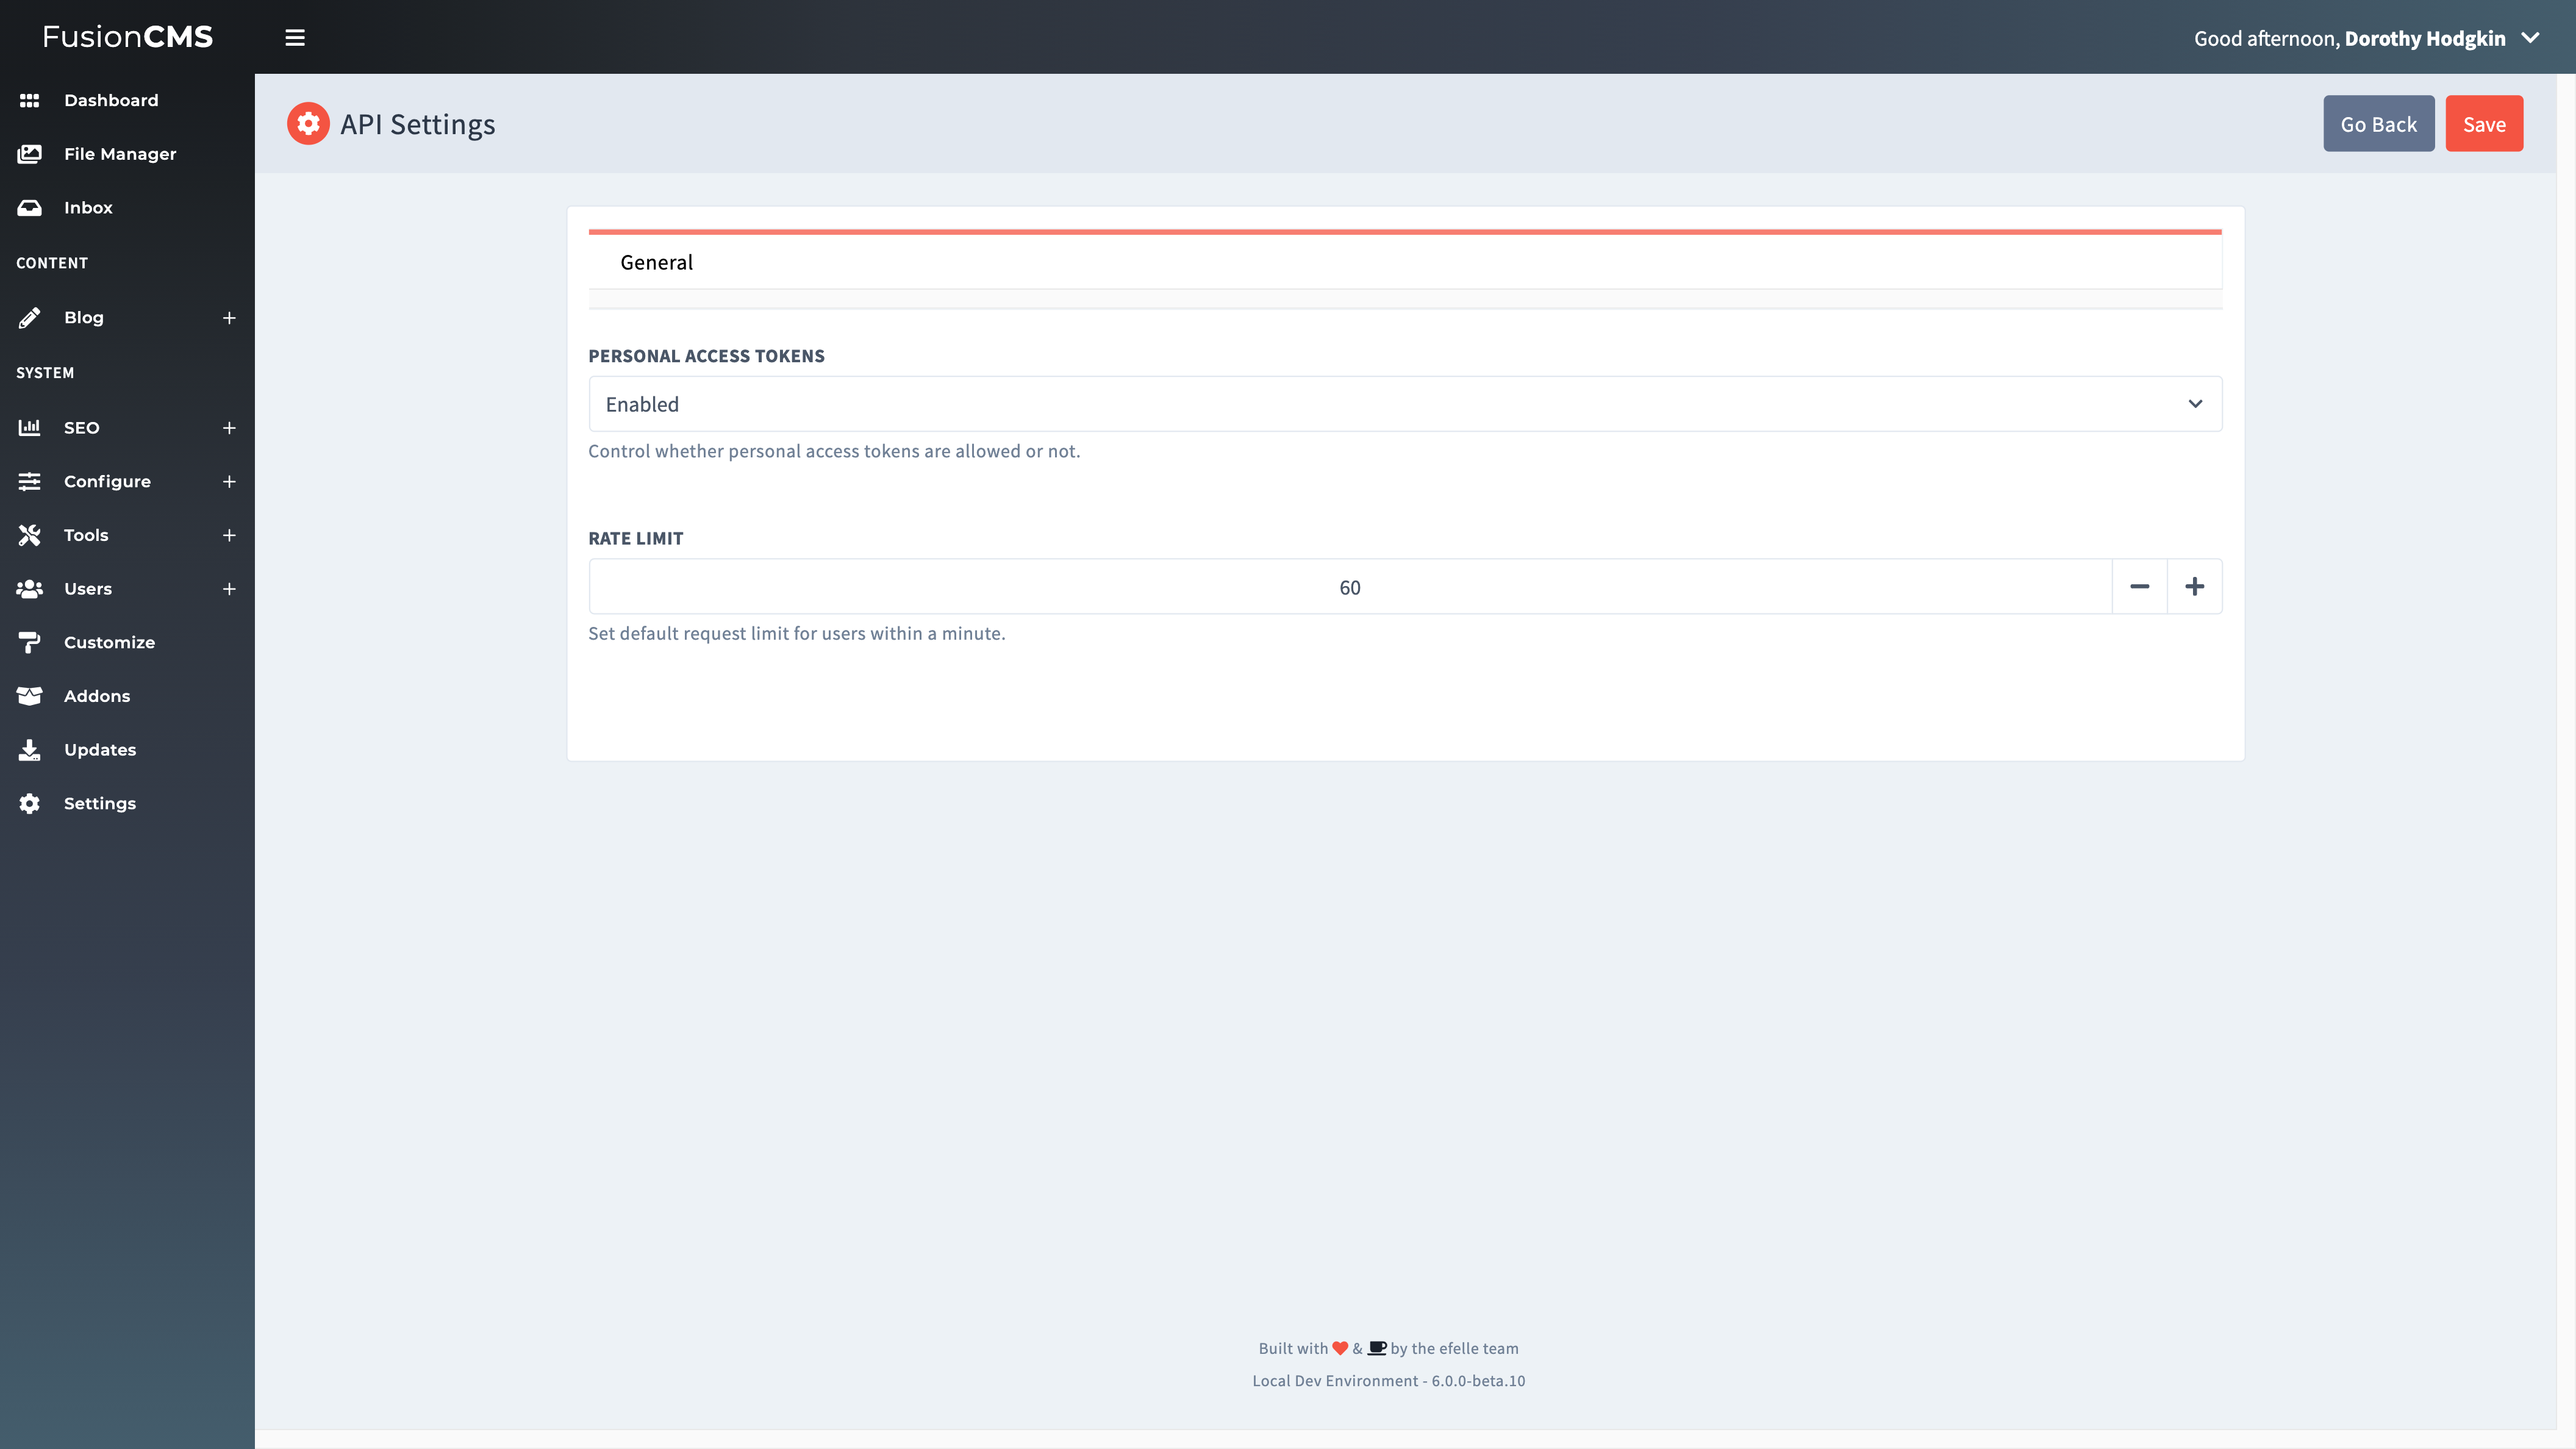This screenshot has height=1449, width=2576.
Task: Select the General tab
Action: [656, 262]
